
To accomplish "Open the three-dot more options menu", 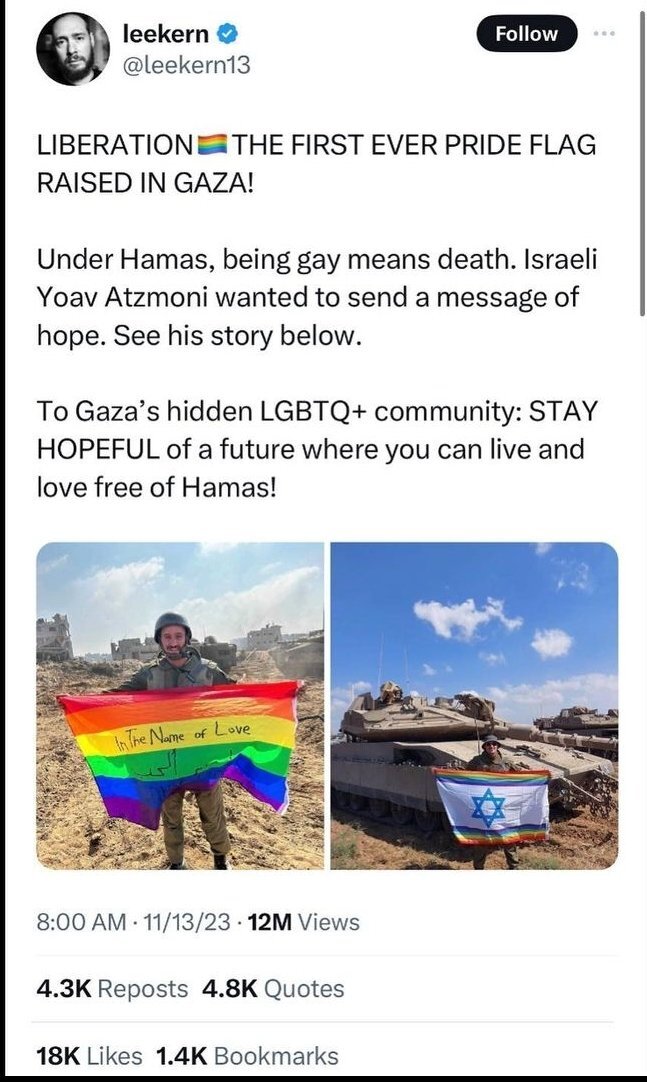I will (603, 33).
